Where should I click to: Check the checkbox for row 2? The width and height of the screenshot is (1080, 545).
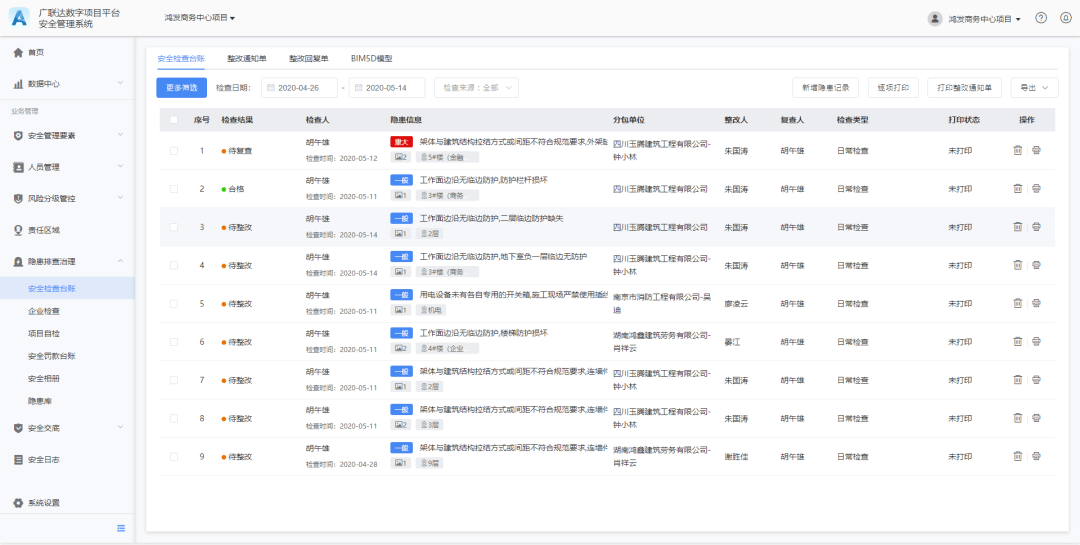coord(174,189)
